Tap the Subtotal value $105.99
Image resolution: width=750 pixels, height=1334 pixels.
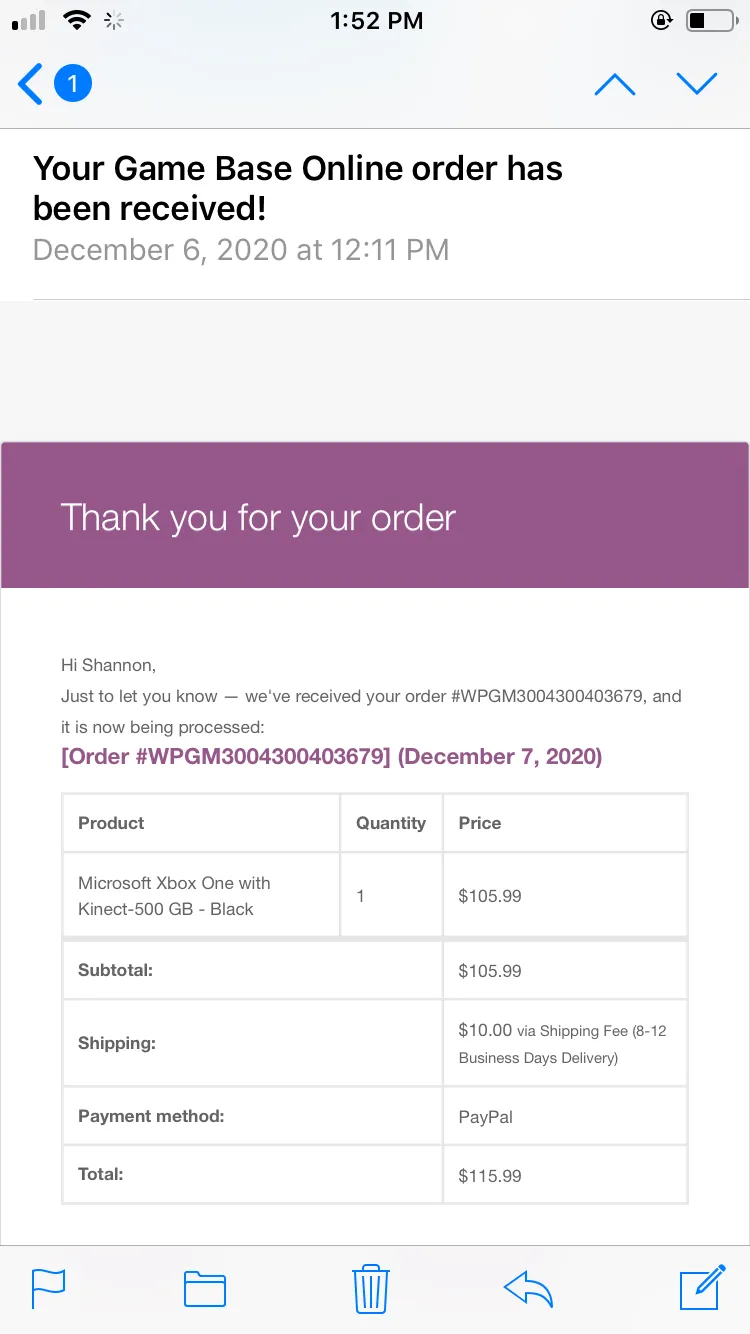[490, 971]
